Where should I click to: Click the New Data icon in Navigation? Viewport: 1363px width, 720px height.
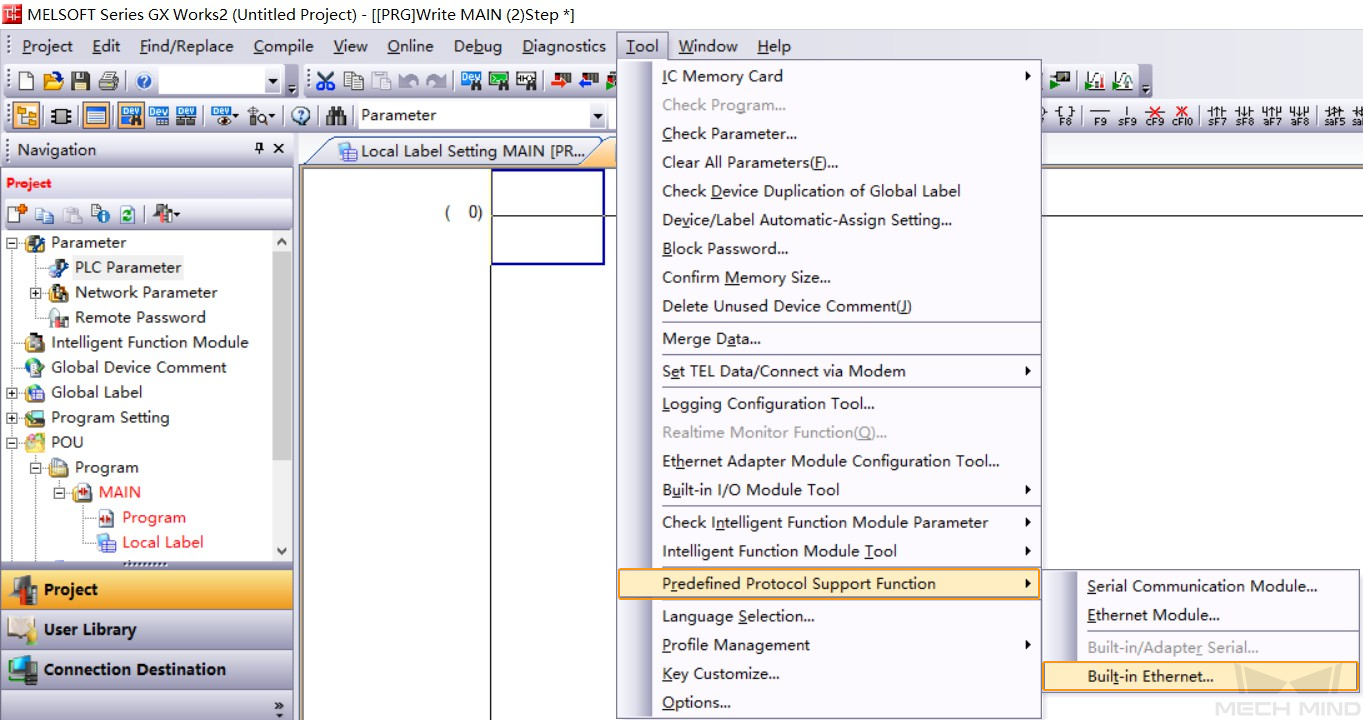pyautogui.click(x=17, y=214)
